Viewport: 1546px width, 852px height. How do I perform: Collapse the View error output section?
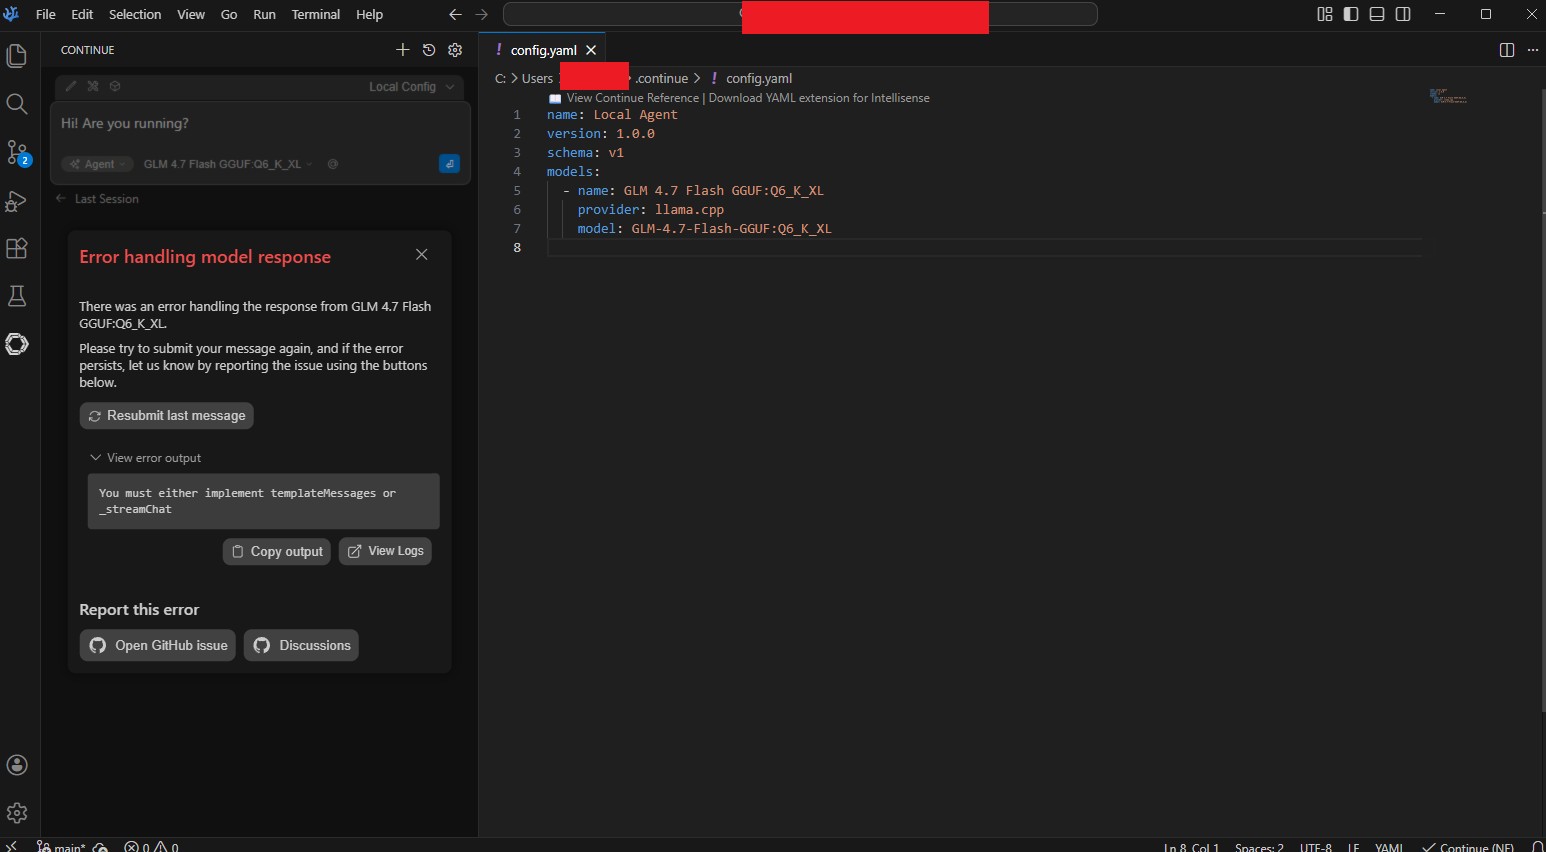[145, 458]
